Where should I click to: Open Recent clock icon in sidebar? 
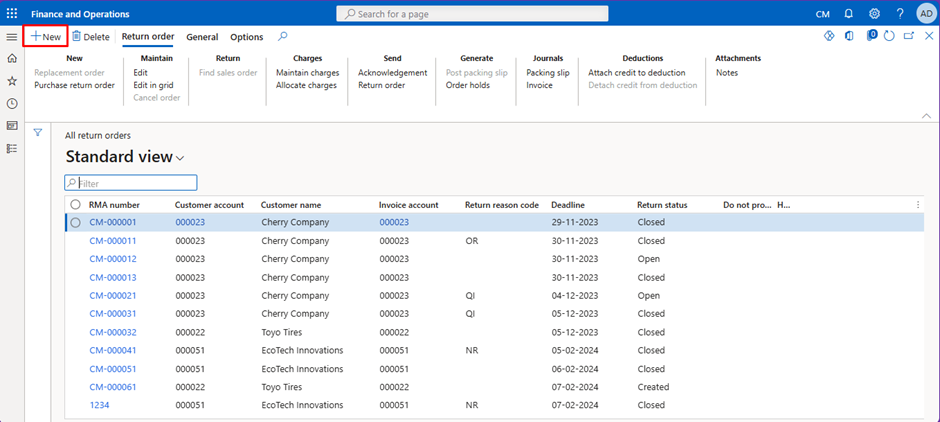11,104
